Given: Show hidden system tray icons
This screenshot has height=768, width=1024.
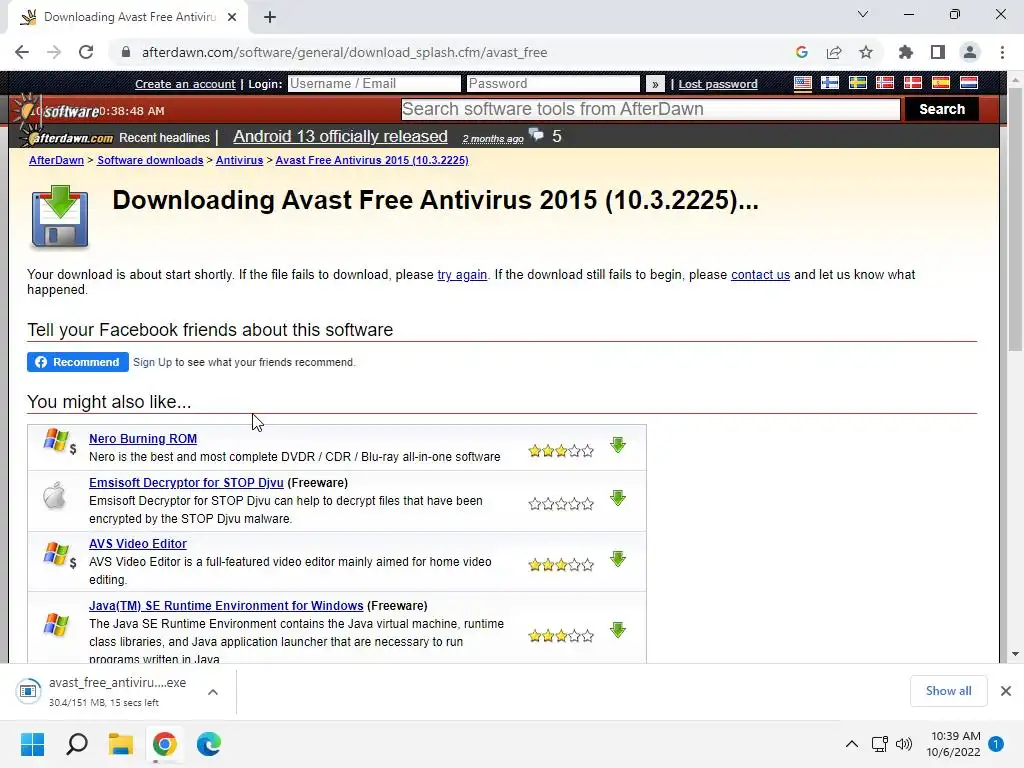Looking at the screenshot, I should pos(852,744).
